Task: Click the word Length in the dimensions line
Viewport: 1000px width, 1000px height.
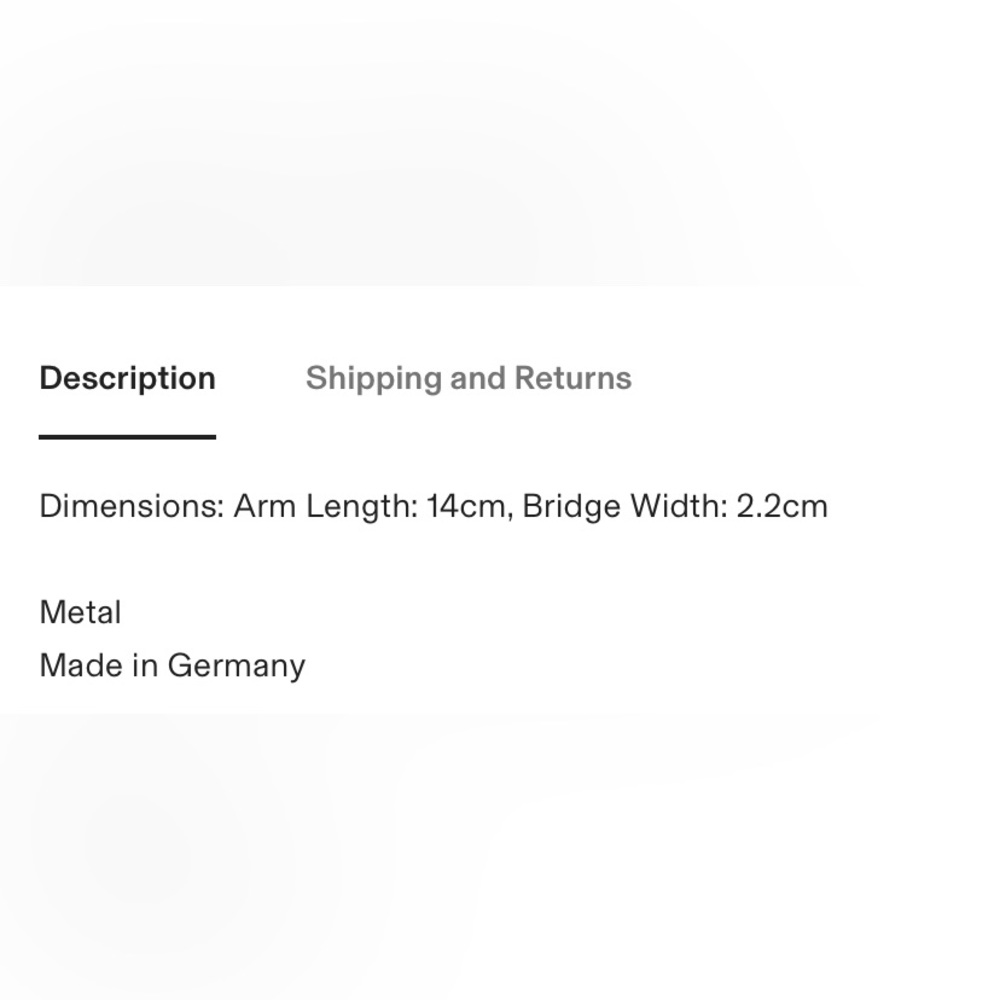Action: coord(362,508)
